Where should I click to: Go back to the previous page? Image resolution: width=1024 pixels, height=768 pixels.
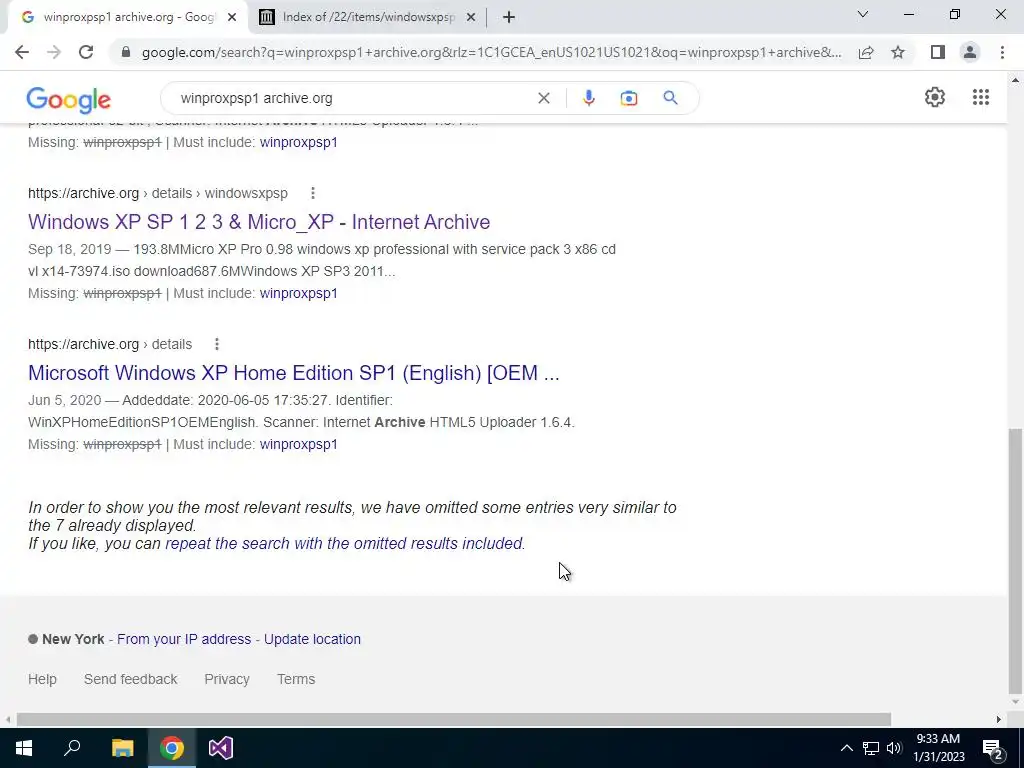tap(22, 52)
